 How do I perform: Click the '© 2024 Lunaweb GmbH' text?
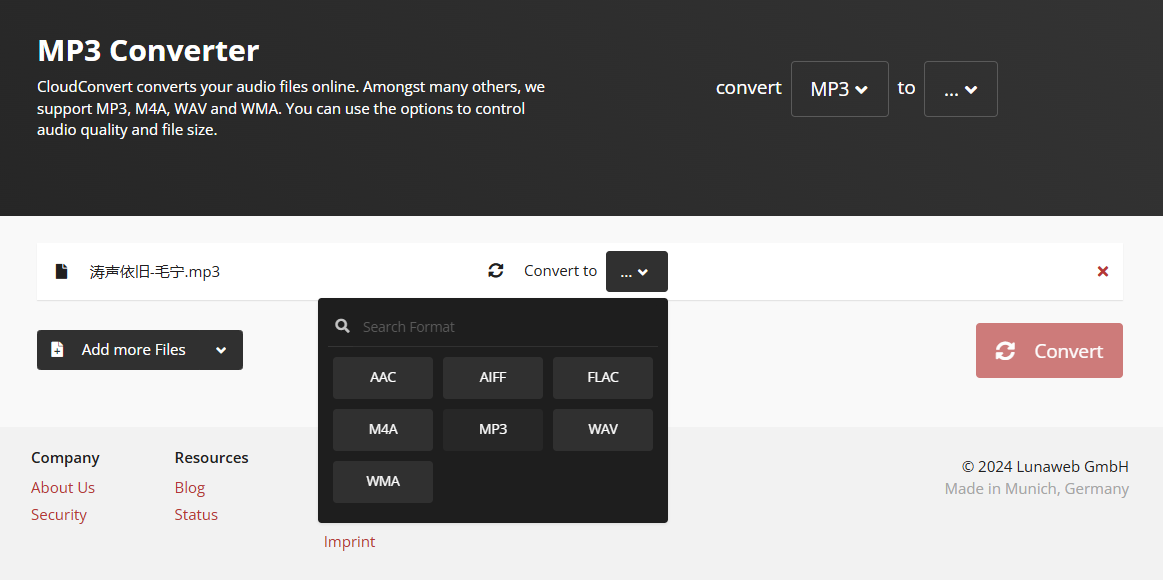tap(1045, 467)
